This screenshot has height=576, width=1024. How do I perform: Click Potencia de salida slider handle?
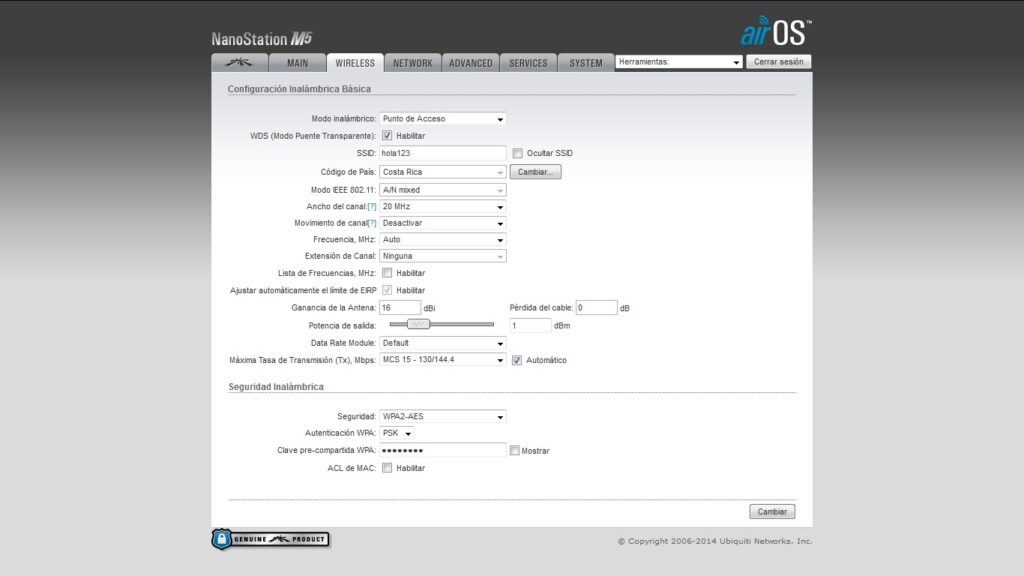[419, 324]
